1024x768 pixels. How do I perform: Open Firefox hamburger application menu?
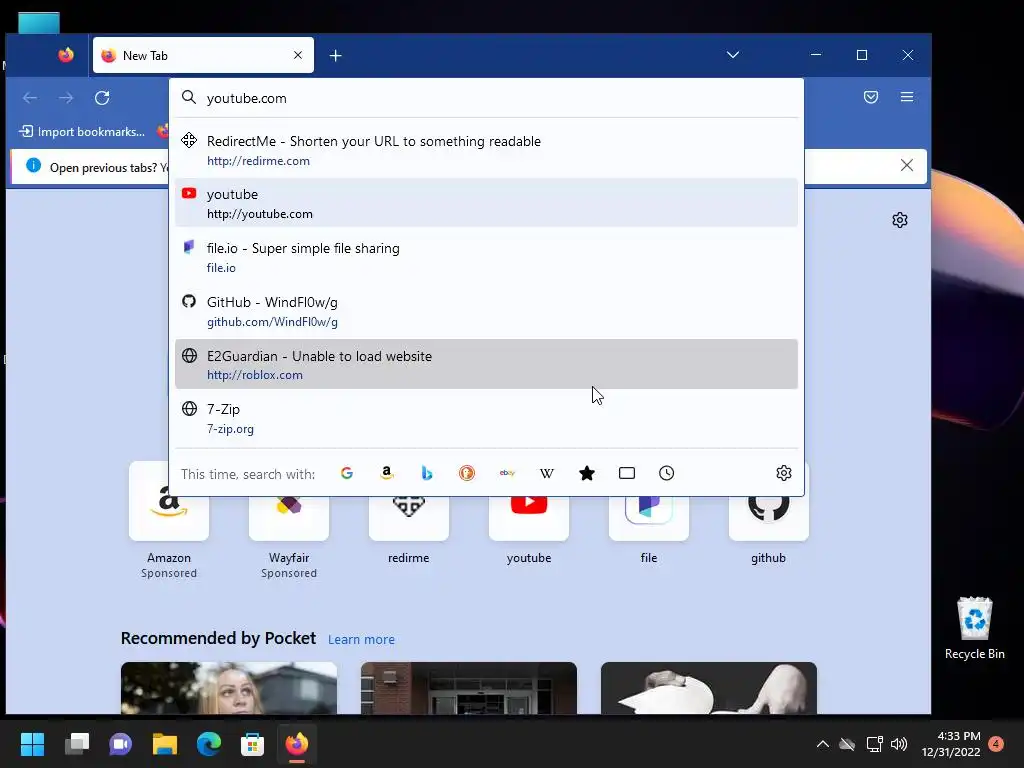[x=906, y=97]
